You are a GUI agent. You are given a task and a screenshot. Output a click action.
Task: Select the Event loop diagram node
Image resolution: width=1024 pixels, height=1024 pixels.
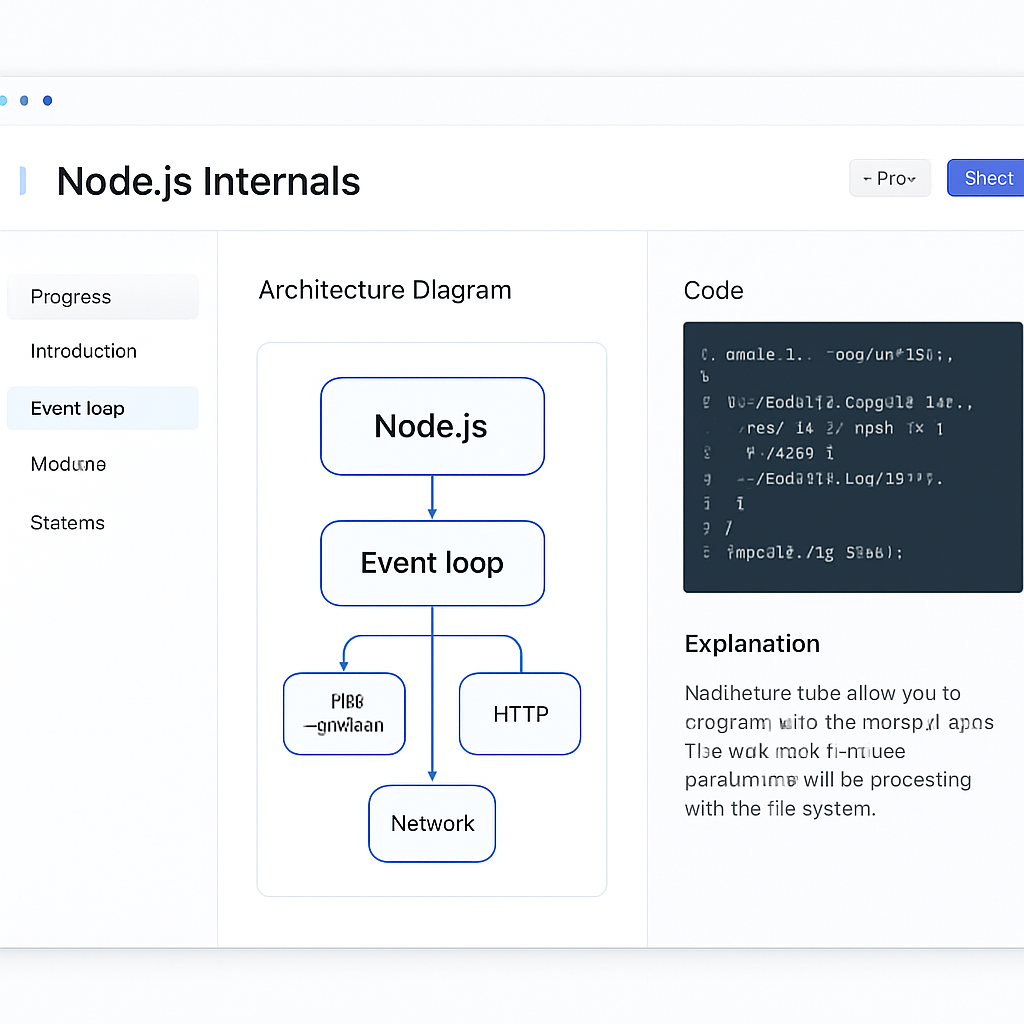coord(432,563)
